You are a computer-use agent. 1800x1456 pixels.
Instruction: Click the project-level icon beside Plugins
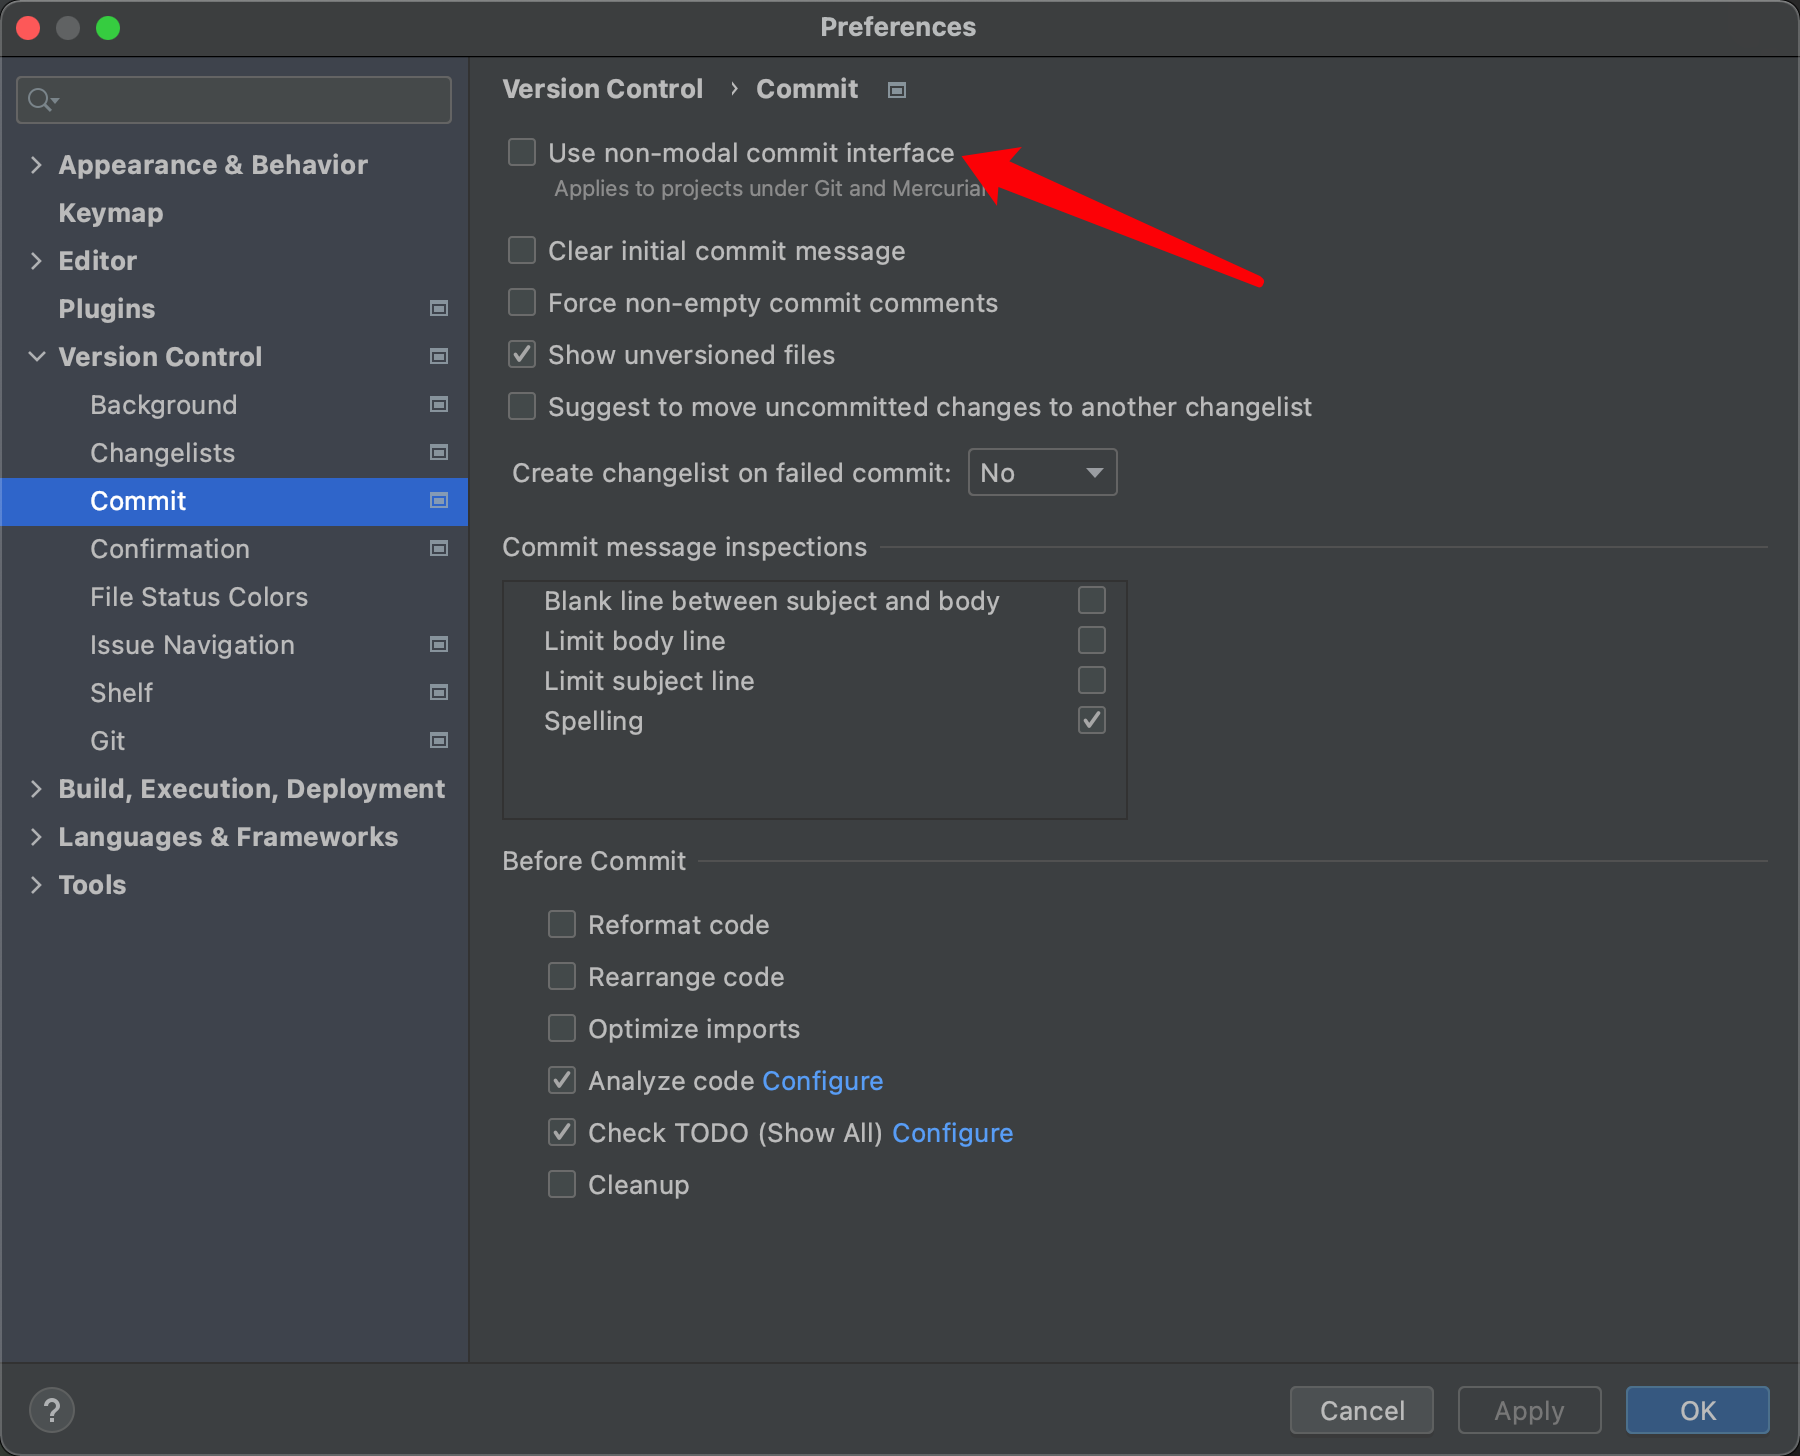(x=438, y=309)
